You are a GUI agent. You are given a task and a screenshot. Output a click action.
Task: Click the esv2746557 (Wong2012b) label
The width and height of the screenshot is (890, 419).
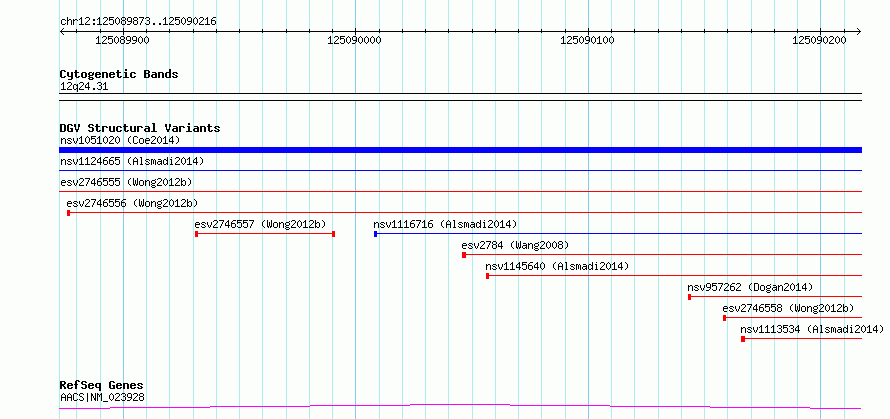[260, 224]
